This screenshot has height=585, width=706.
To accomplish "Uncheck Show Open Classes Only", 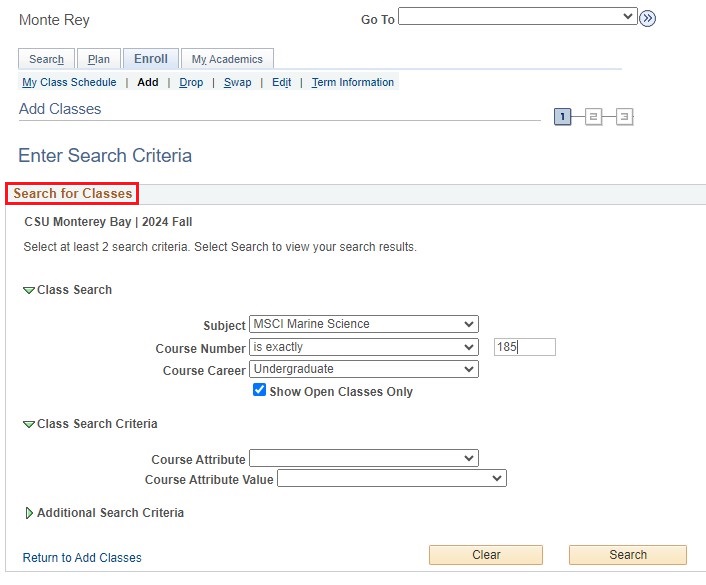I will (260, 391).
